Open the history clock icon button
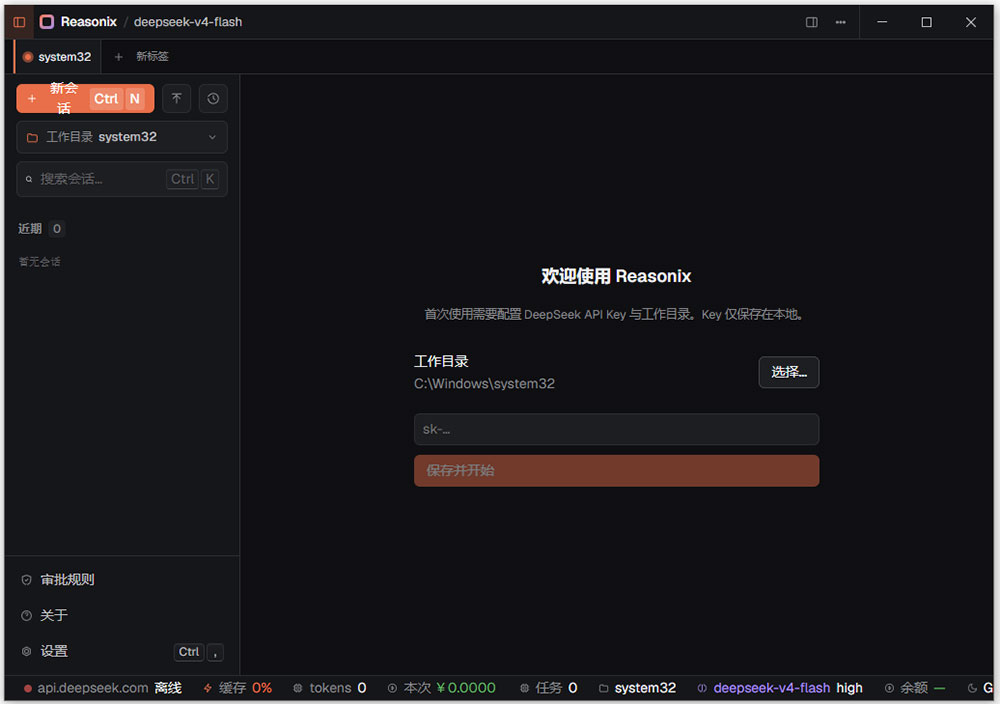This screenshot has height=704, width=1000. pyautogui.click(x=213, y=99)
